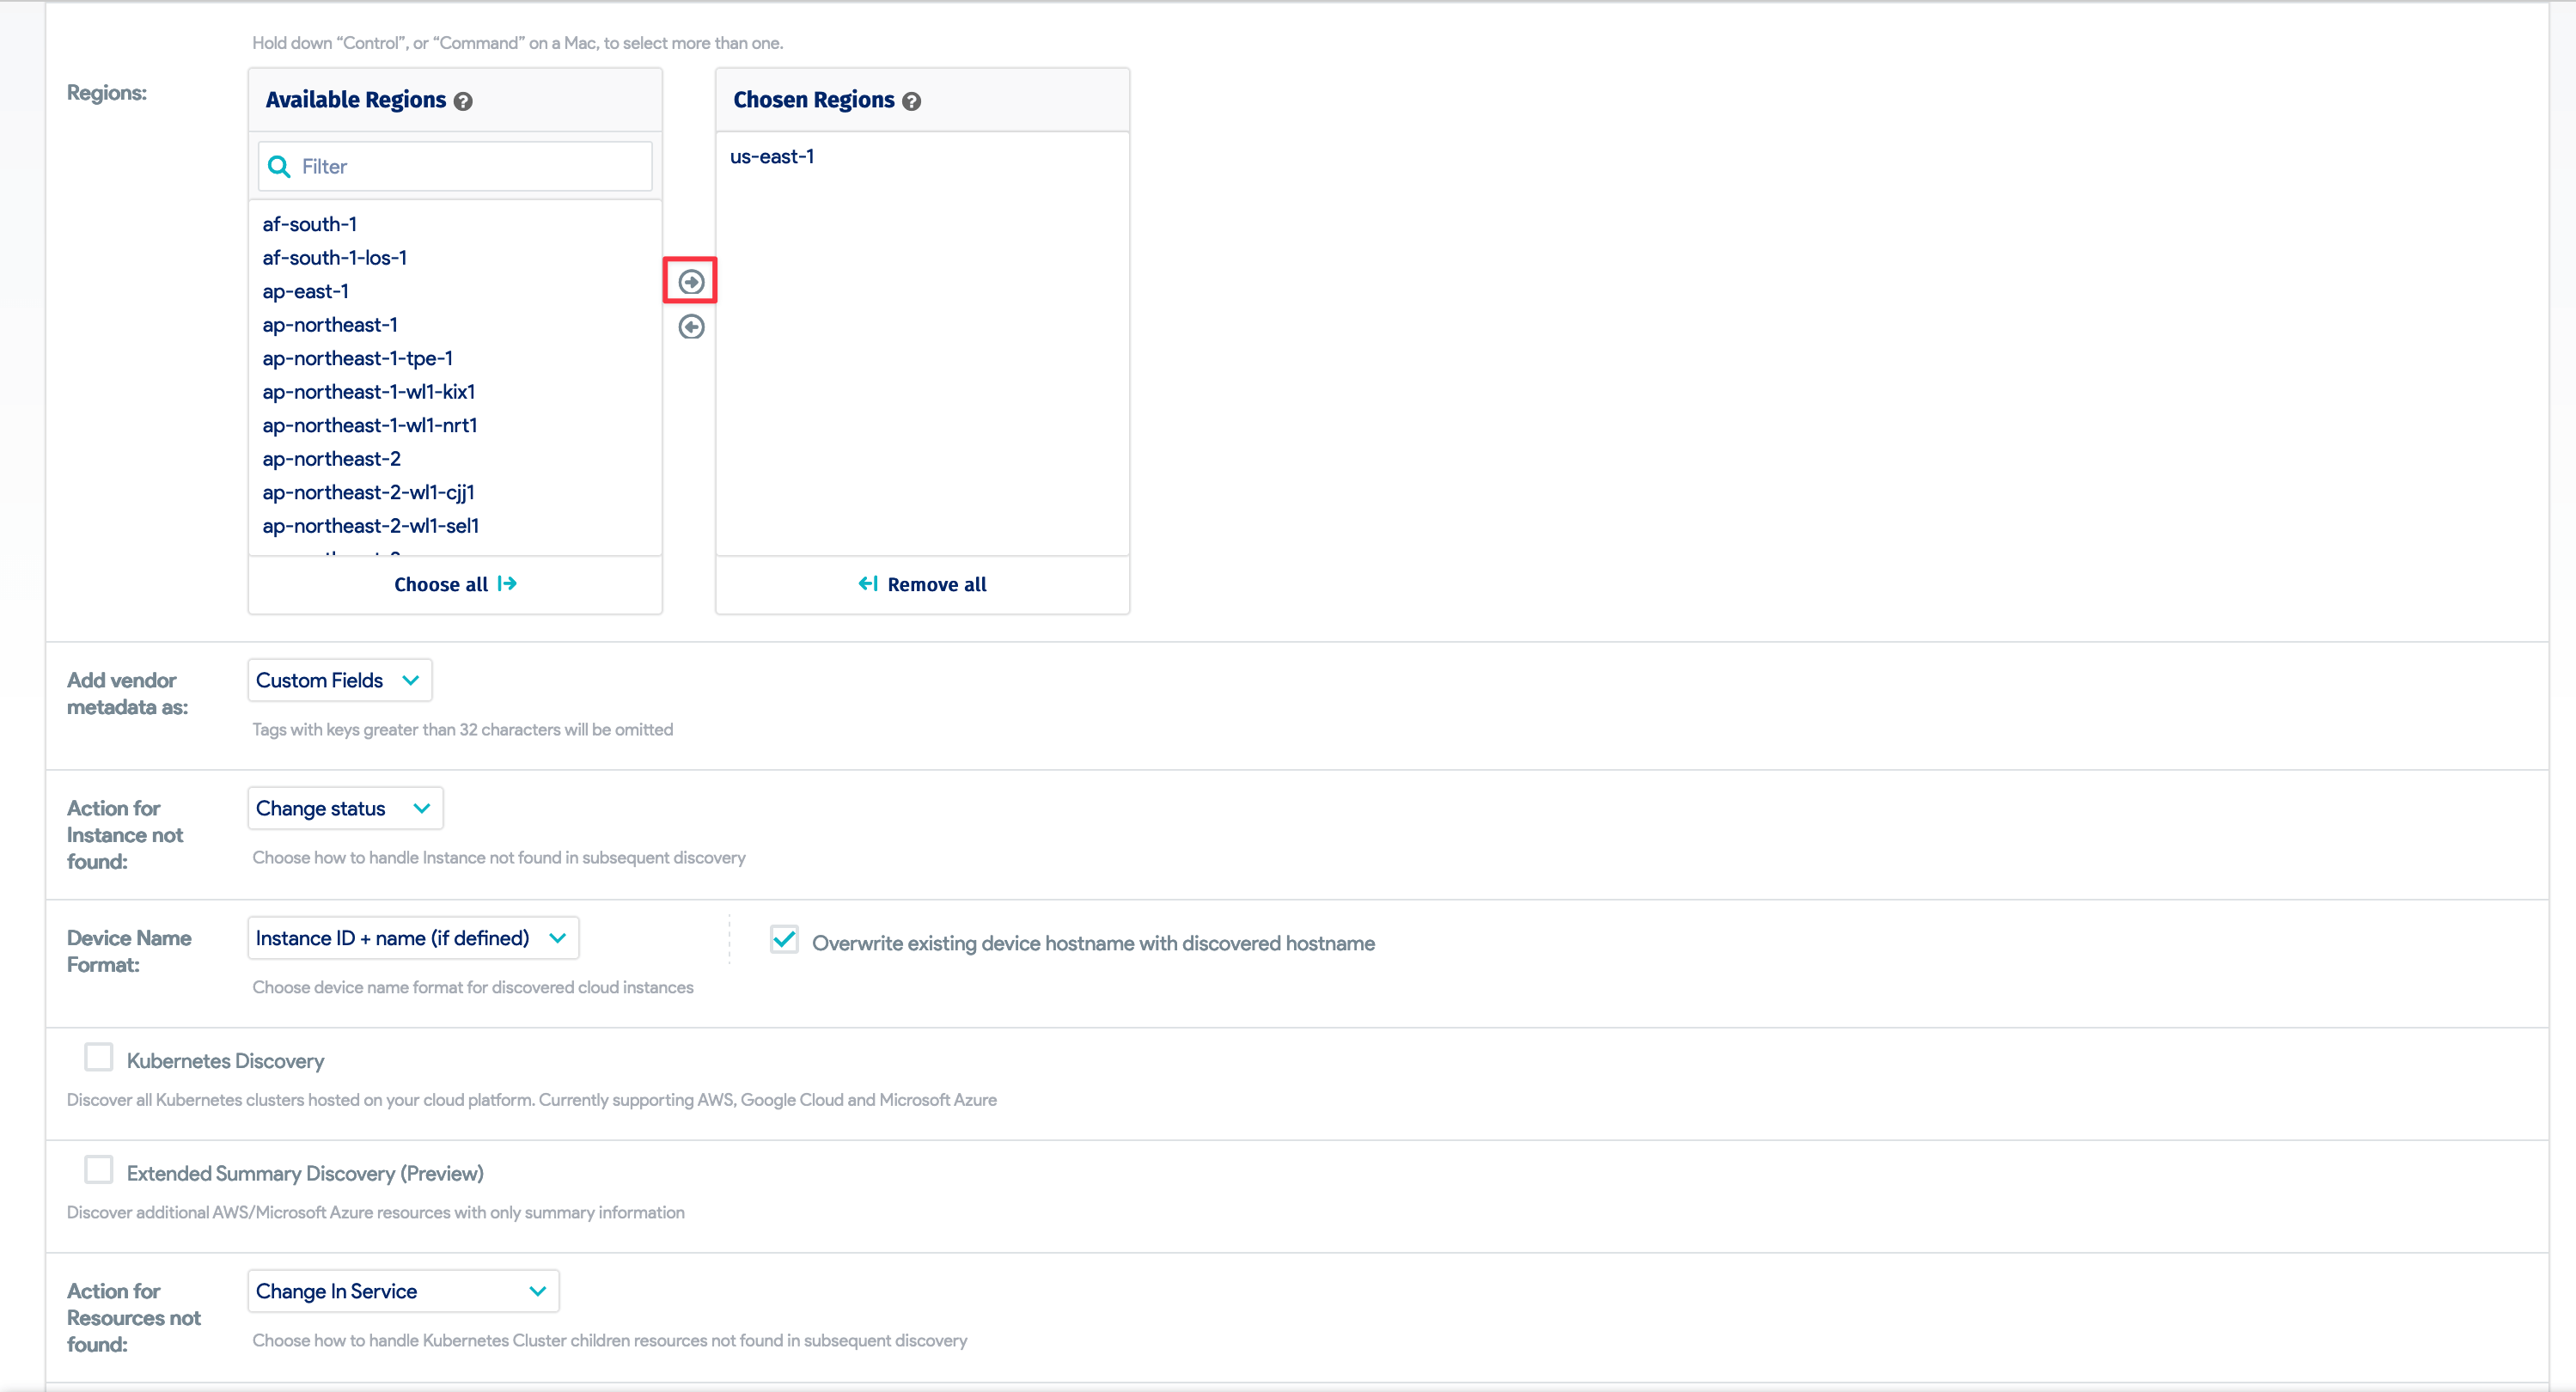Enable the Extended Summary Discovery (Preview) checkbox

click(99, 1169)
